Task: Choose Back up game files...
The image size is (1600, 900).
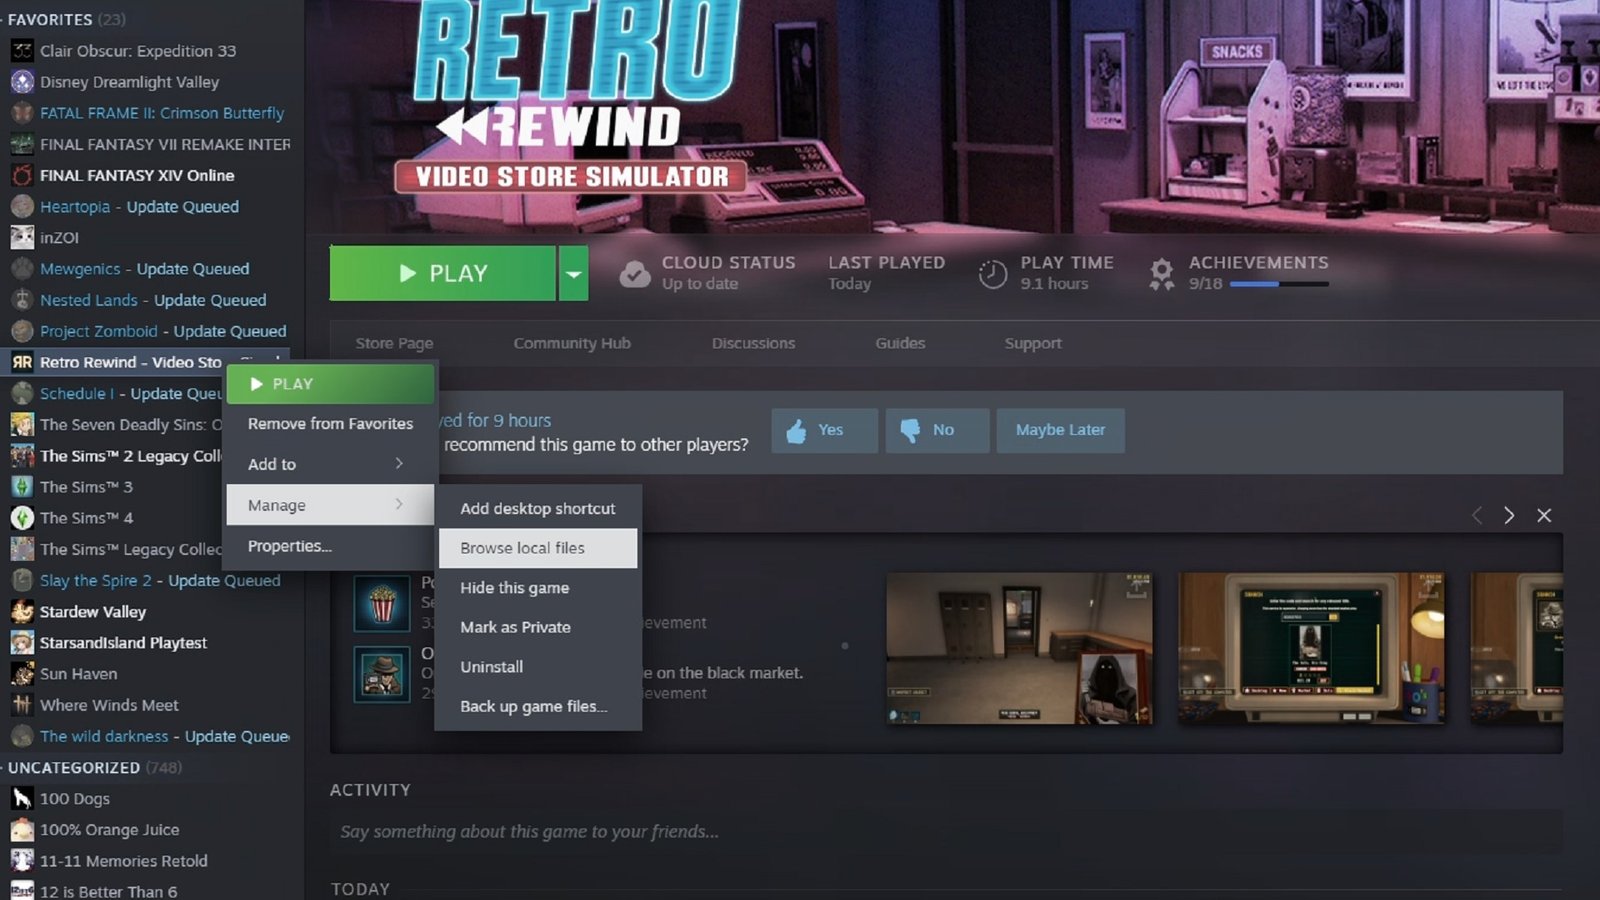Action: [x=538, y=706]
